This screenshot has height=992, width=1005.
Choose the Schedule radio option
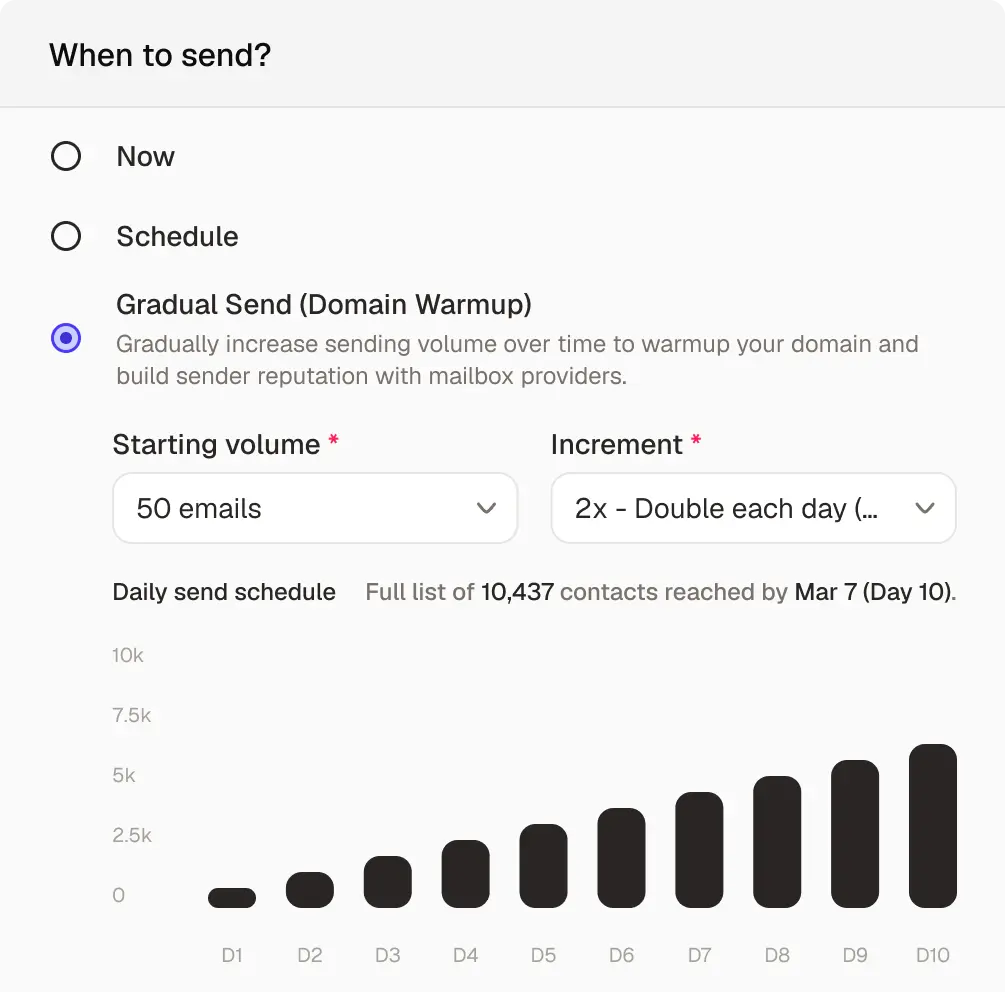[66, 237]
